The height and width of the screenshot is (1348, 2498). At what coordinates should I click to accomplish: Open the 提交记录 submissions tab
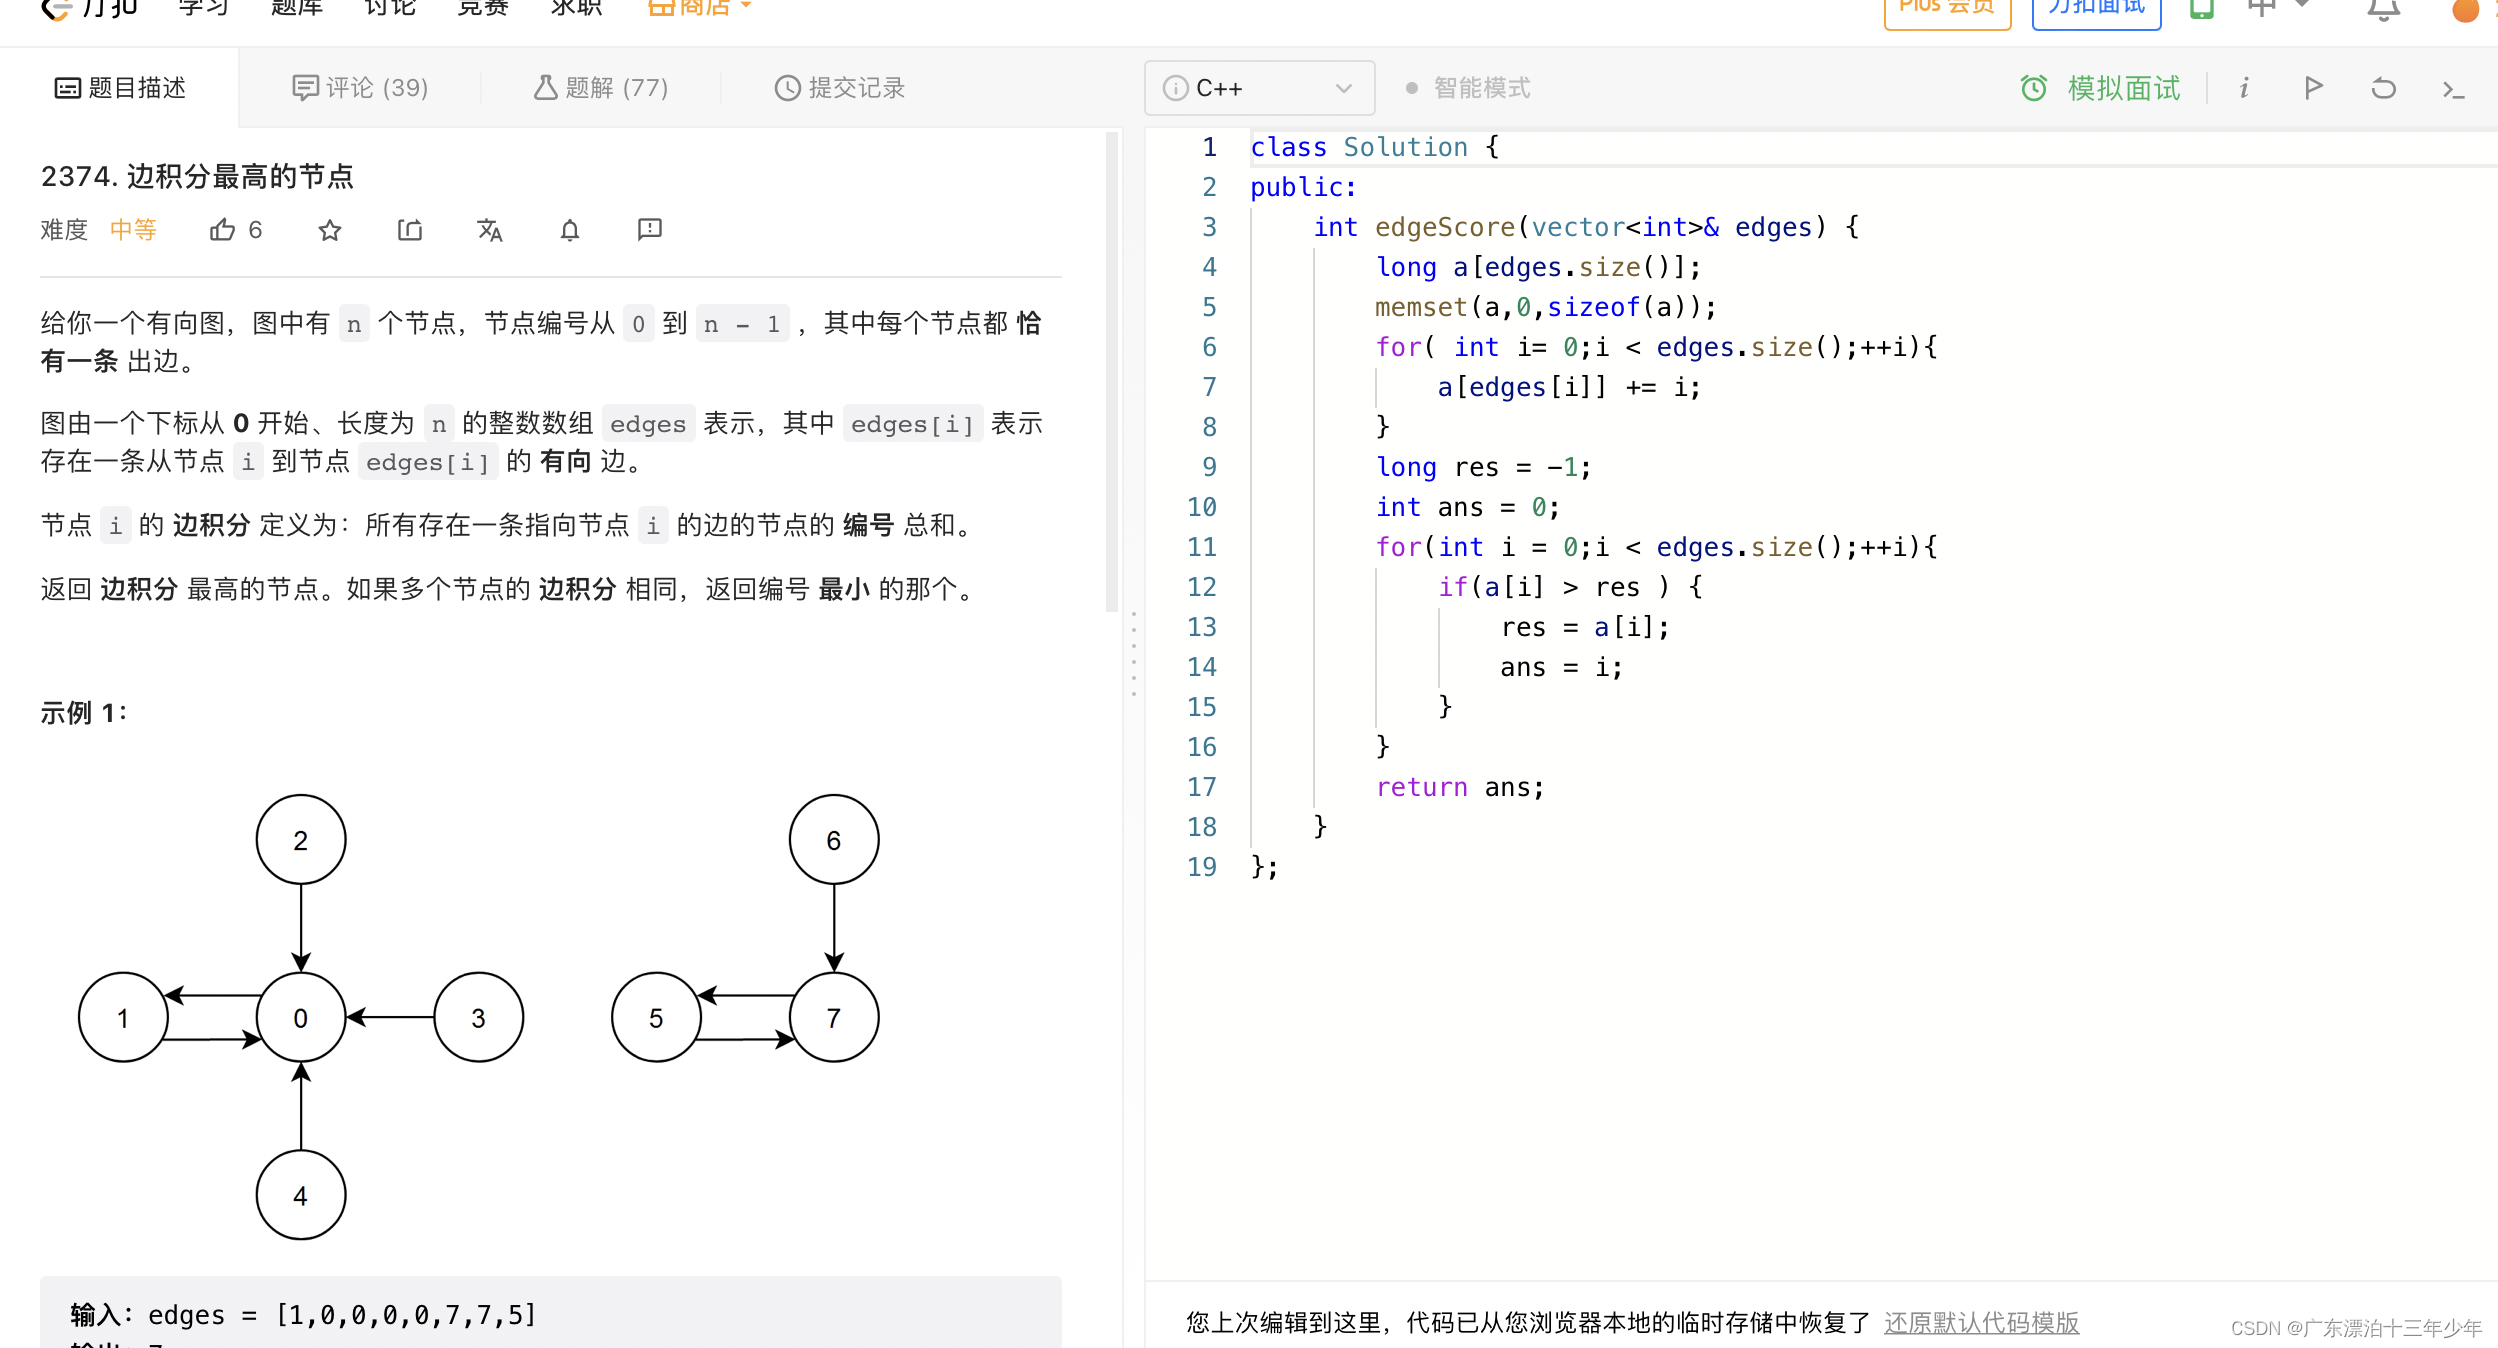pos(840,88)
